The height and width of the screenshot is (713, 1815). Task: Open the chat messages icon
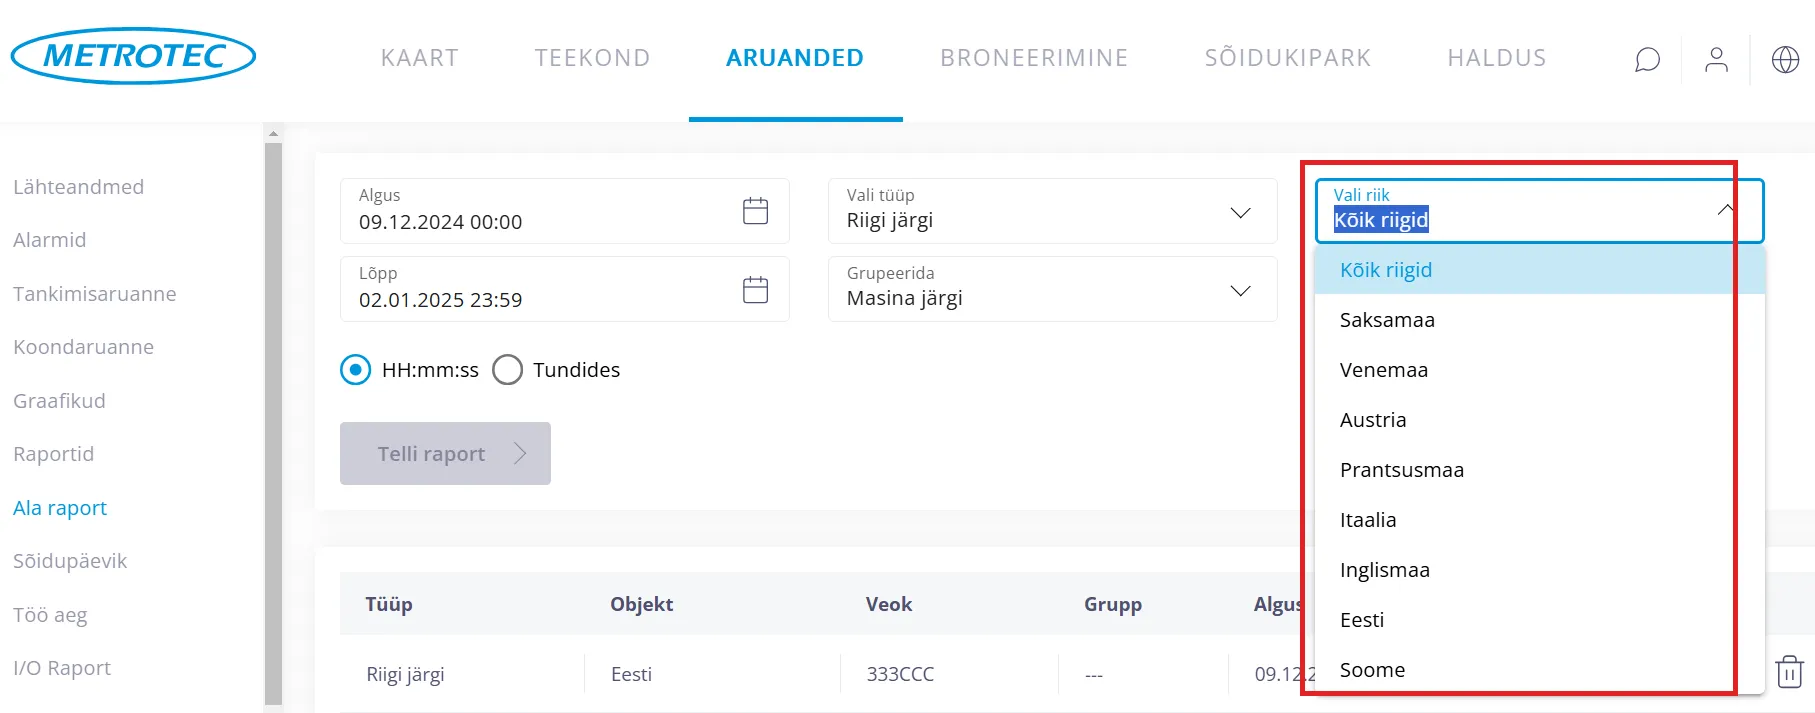1647,60
